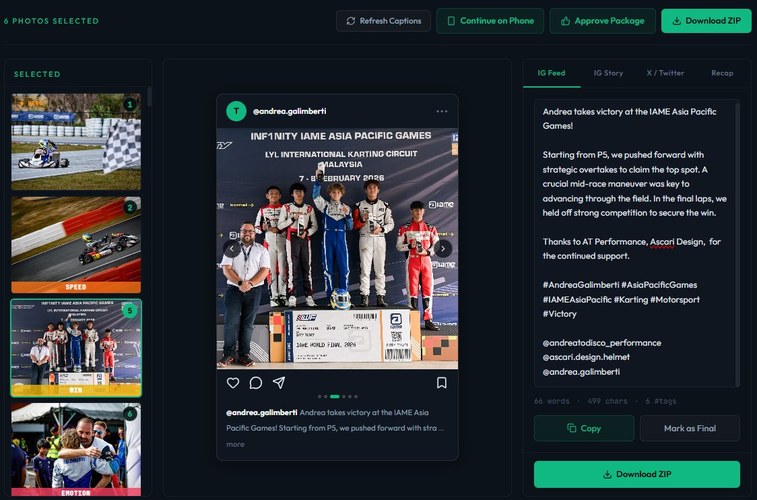Click the green T profile avatar
The width and height of the screenshot is (757, 500).
click(x=236, y=111)
